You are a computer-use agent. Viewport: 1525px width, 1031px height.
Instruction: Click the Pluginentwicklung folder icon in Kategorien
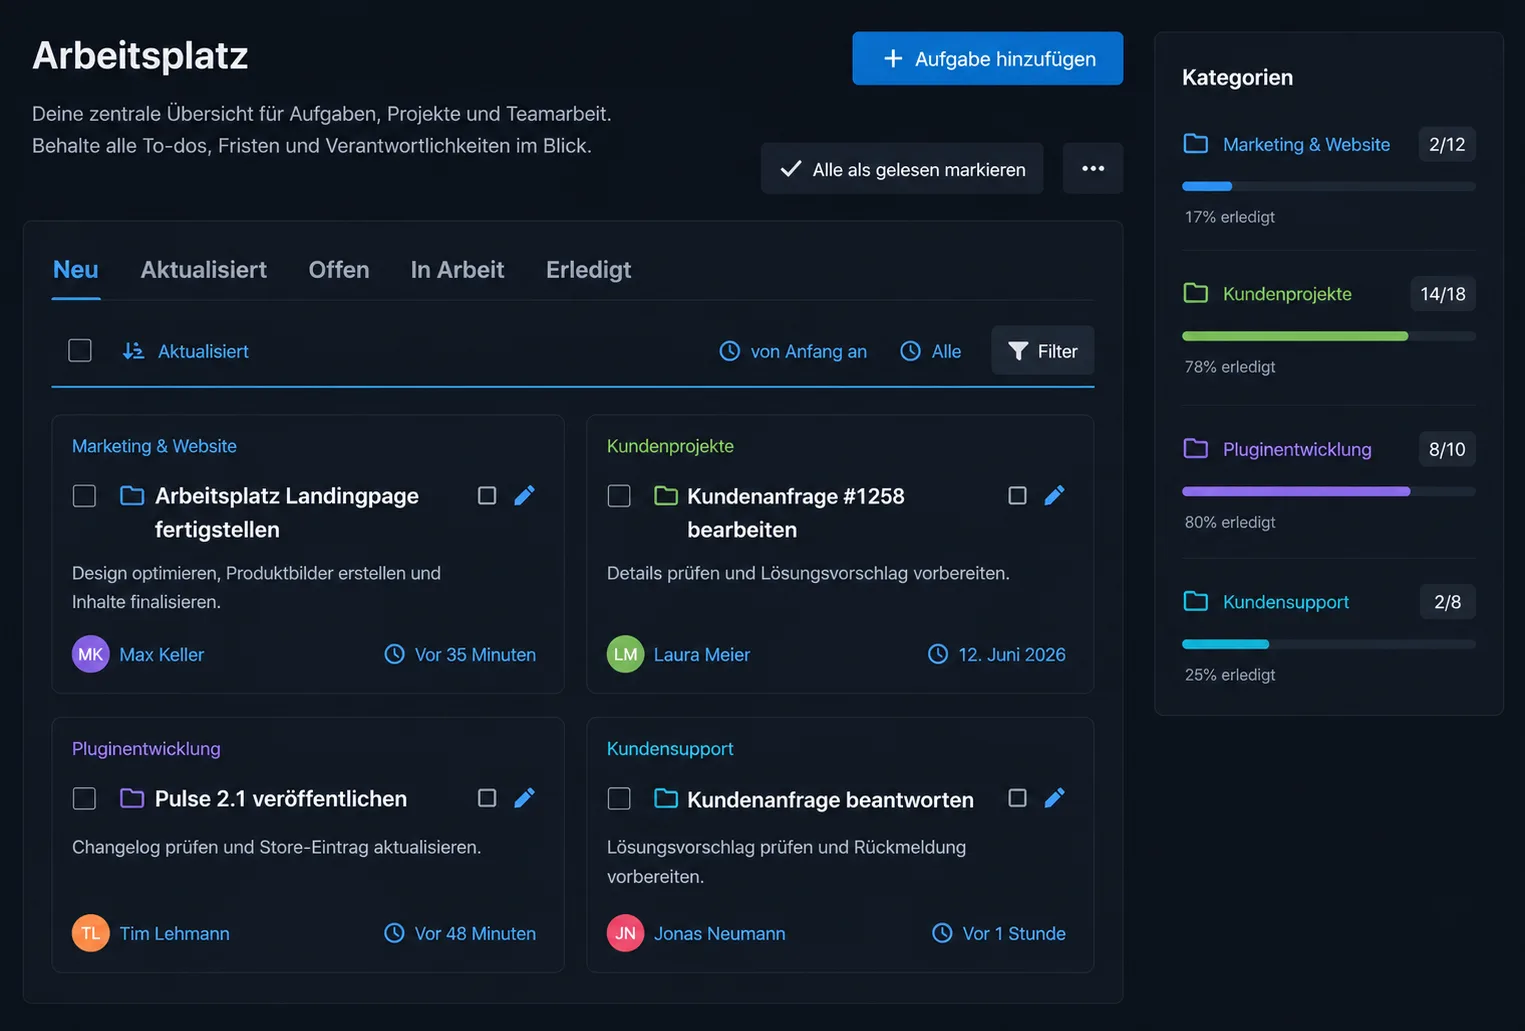tap(1196, 448)
